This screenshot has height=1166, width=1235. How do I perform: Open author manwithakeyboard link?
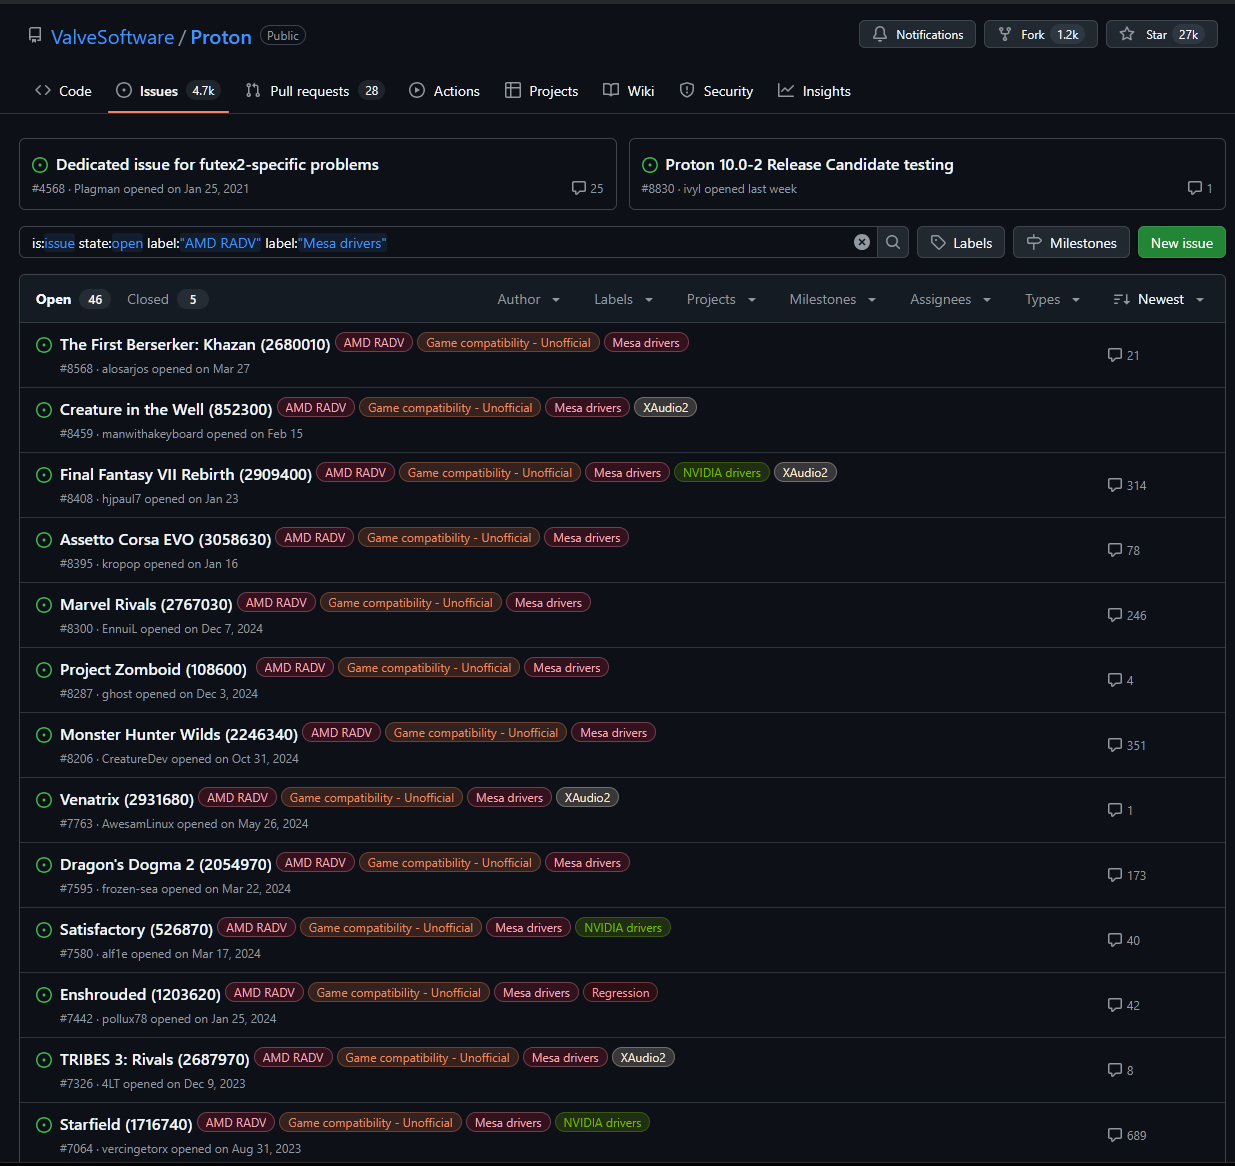153,434
